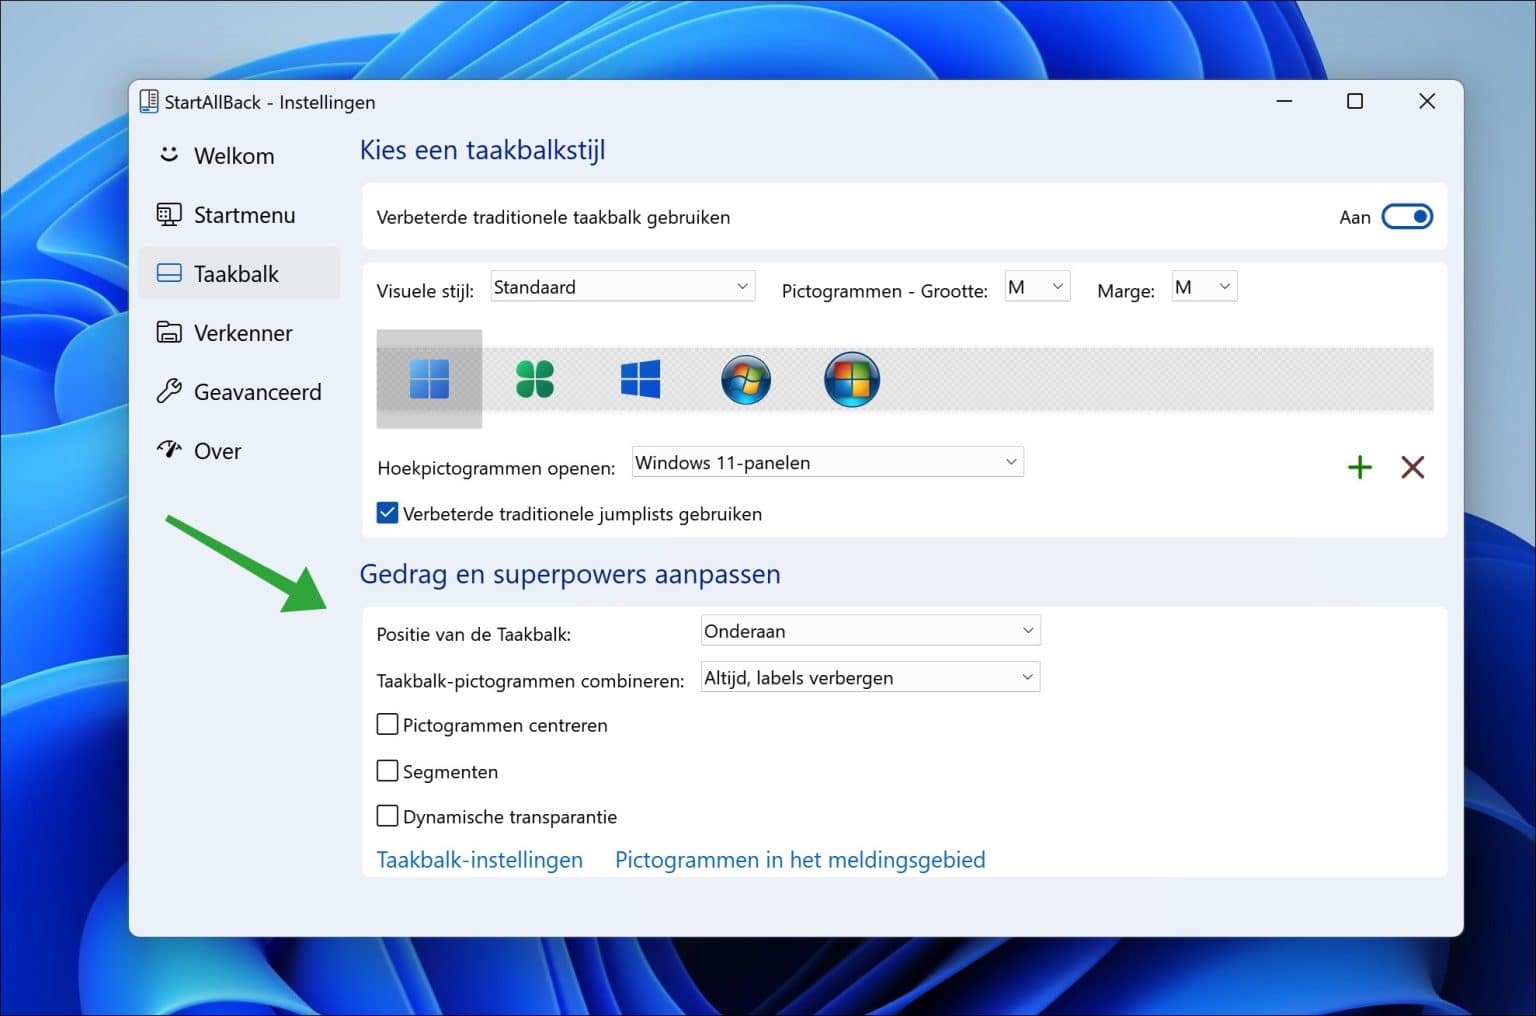Viewport: 1536px width, 1016px height.
Task: Click the Taakbalk-instellingen link
Action: pyautogui.click(x=479, y=859)
